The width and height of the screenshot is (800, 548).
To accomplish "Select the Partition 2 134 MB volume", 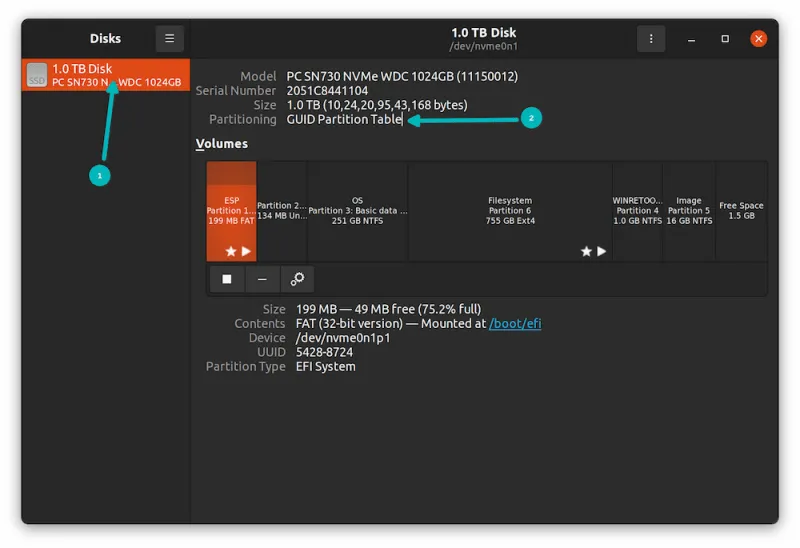I will 281,211.
